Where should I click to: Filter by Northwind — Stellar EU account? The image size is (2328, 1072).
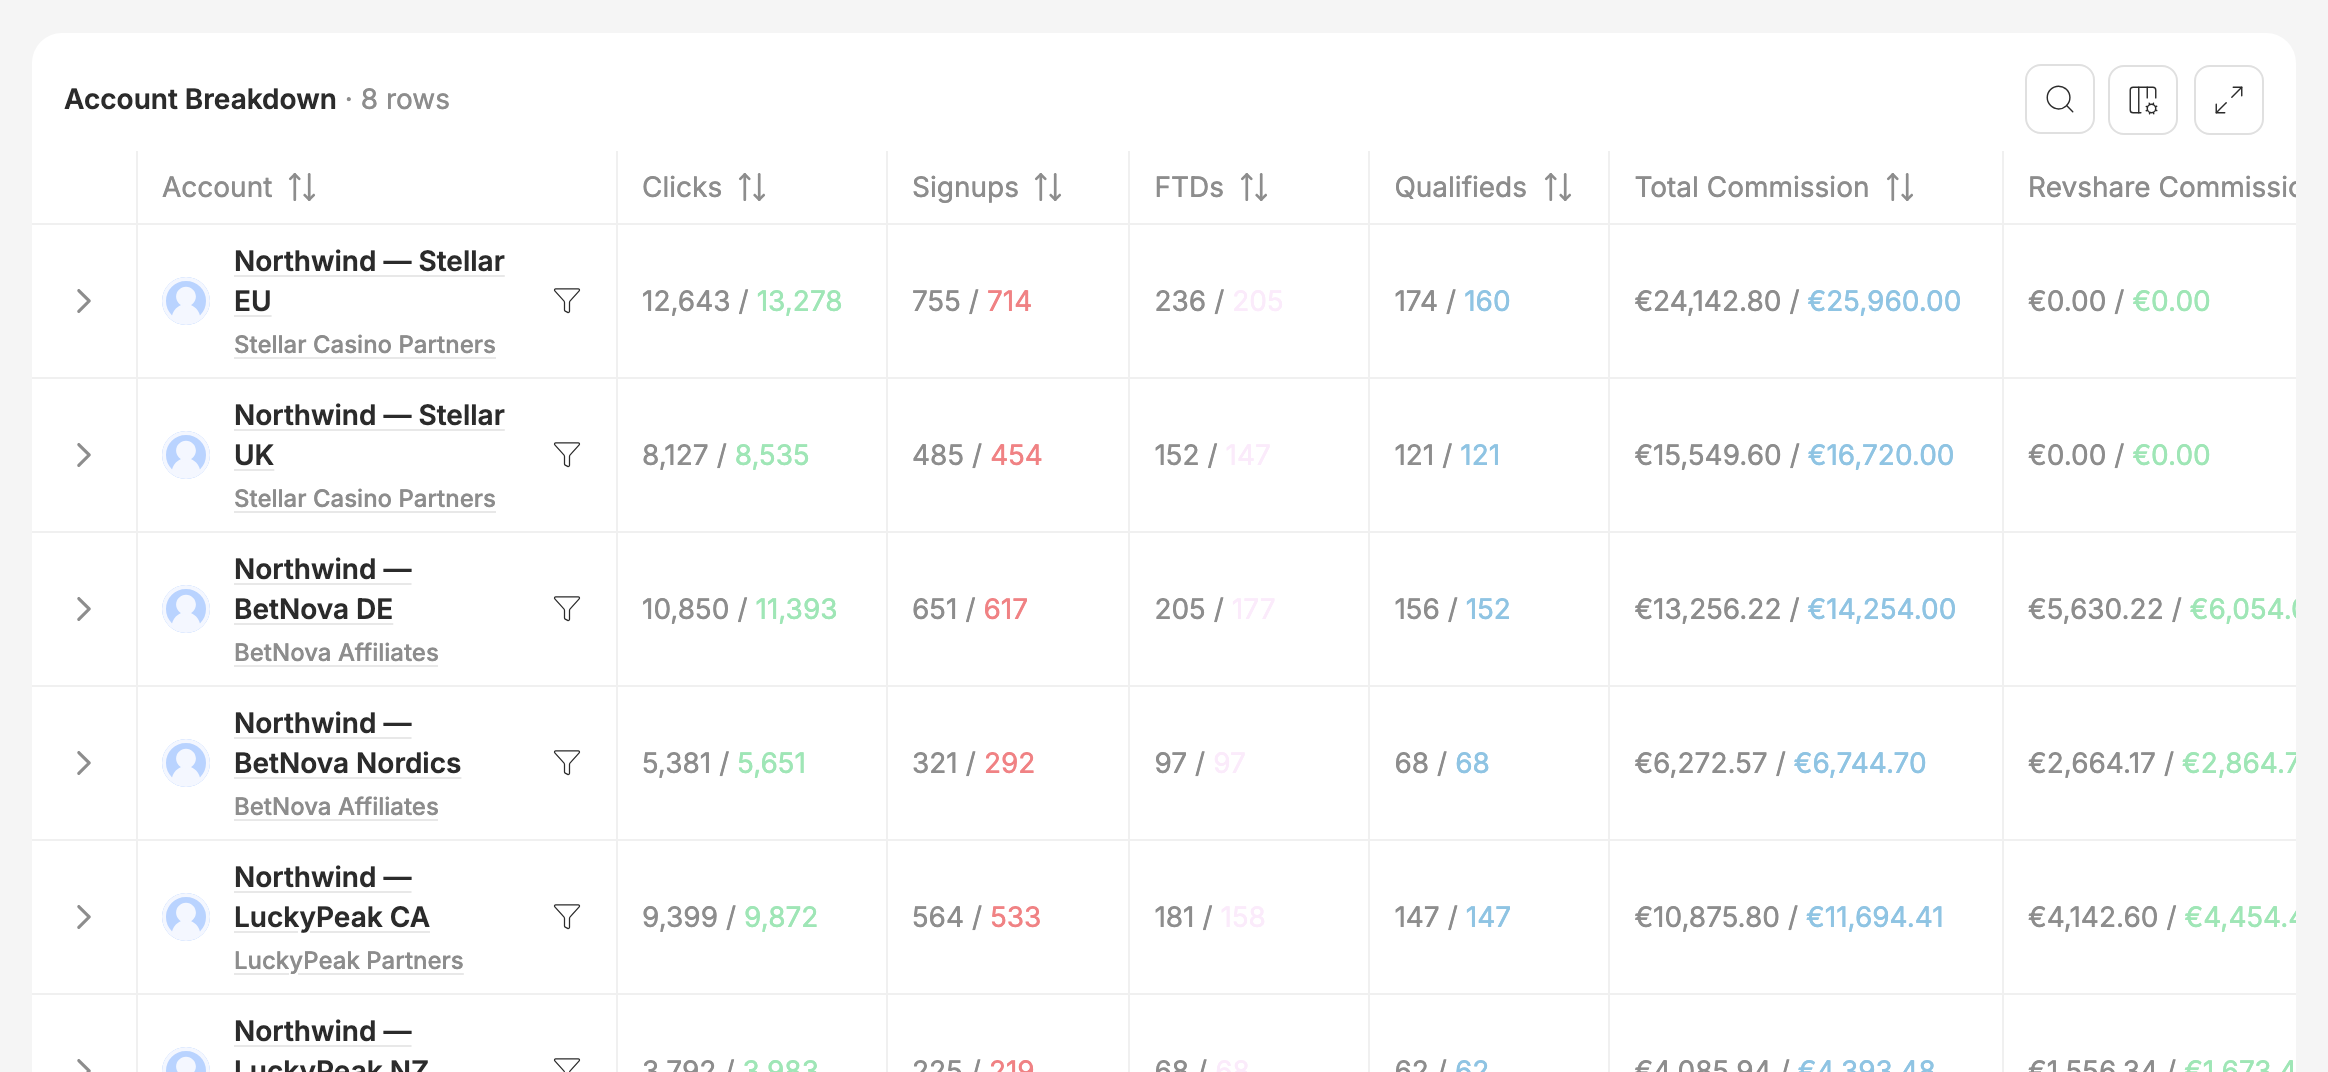point(567,301)
